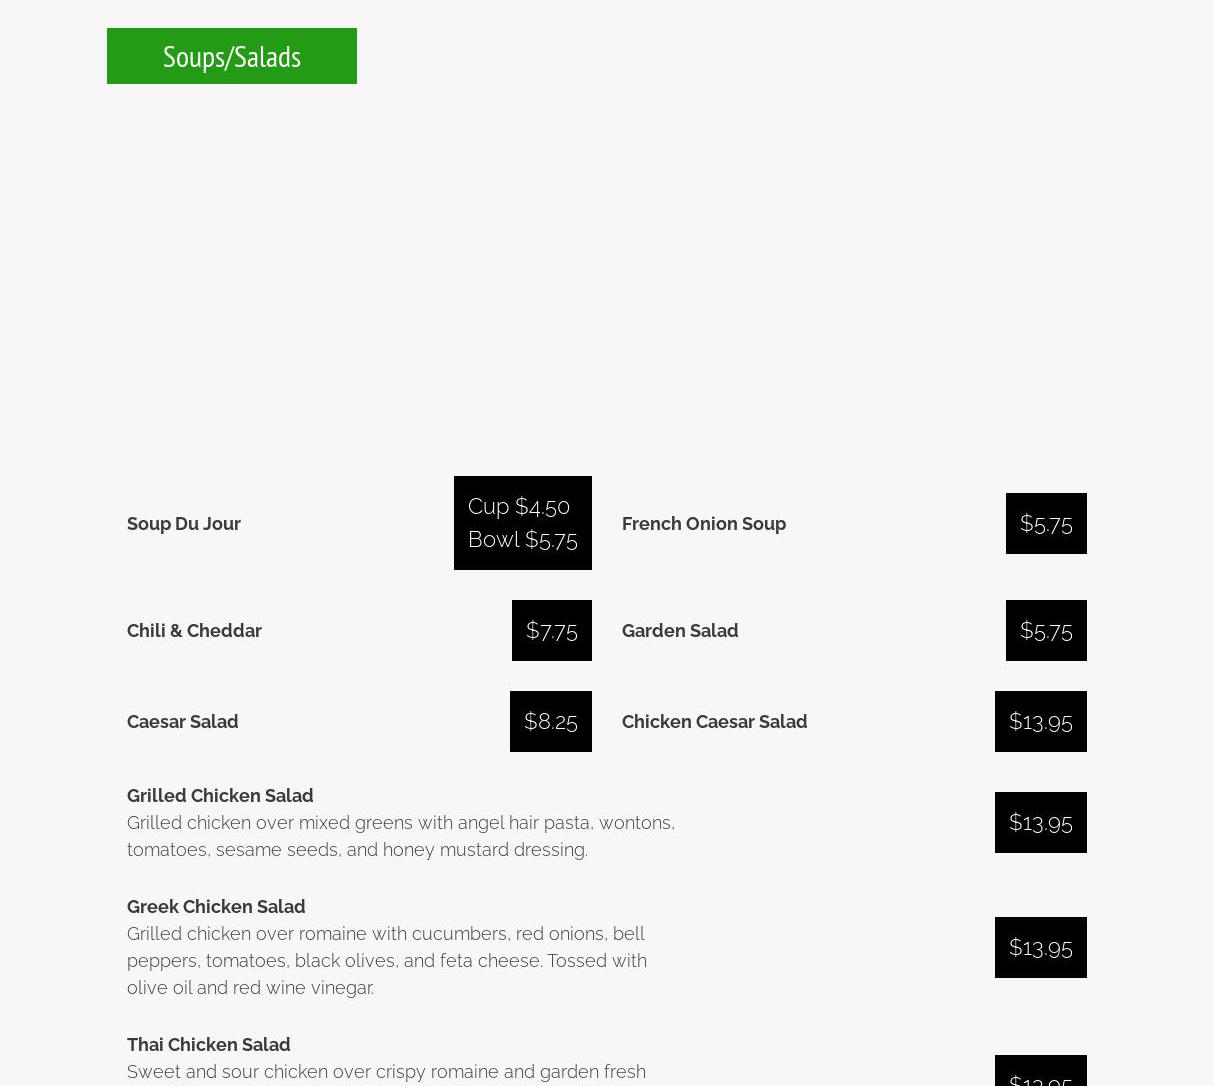Click the $8.25 price badge
1214x1086 pixels.
550,721
